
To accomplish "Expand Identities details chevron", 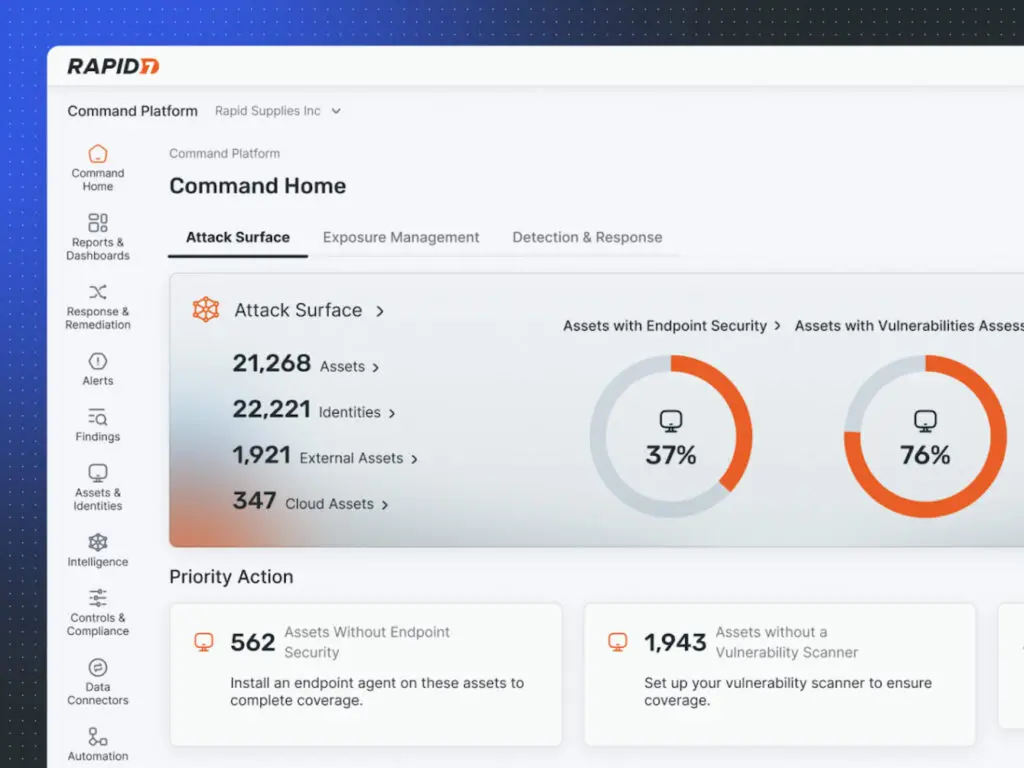I will tap(392, 412).
